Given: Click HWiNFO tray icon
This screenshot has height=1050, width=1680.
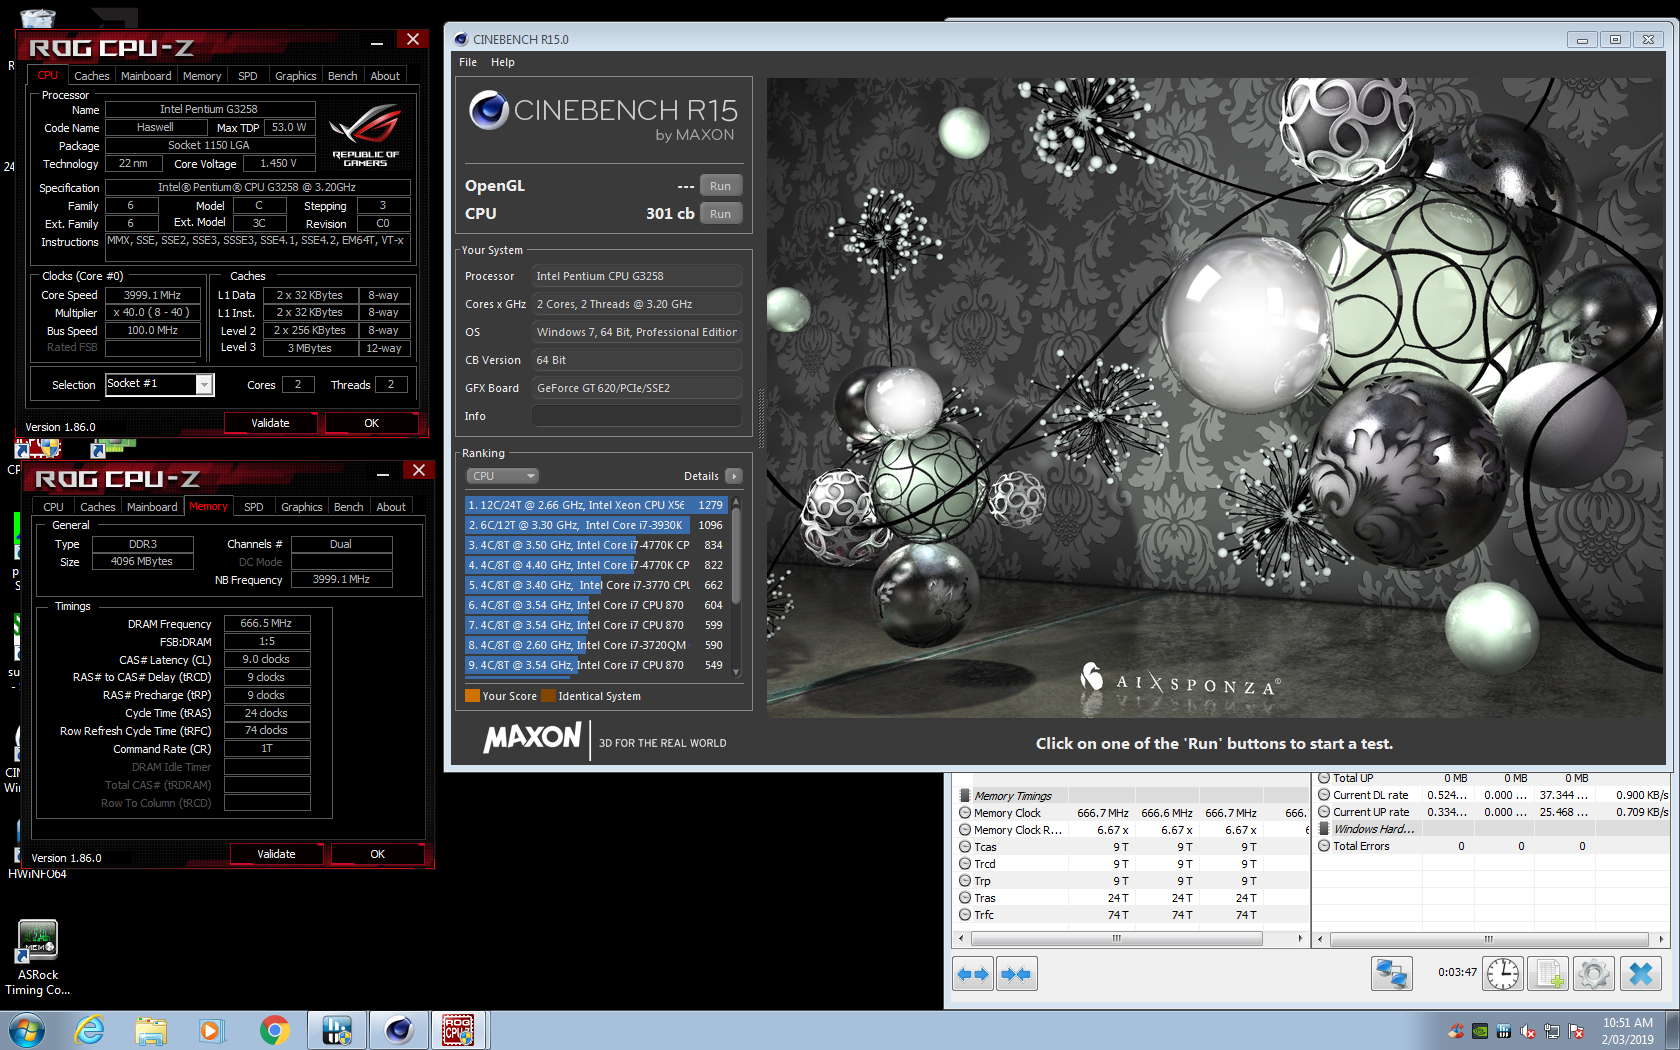Looking at the screenshot, I should 1504,1031.
